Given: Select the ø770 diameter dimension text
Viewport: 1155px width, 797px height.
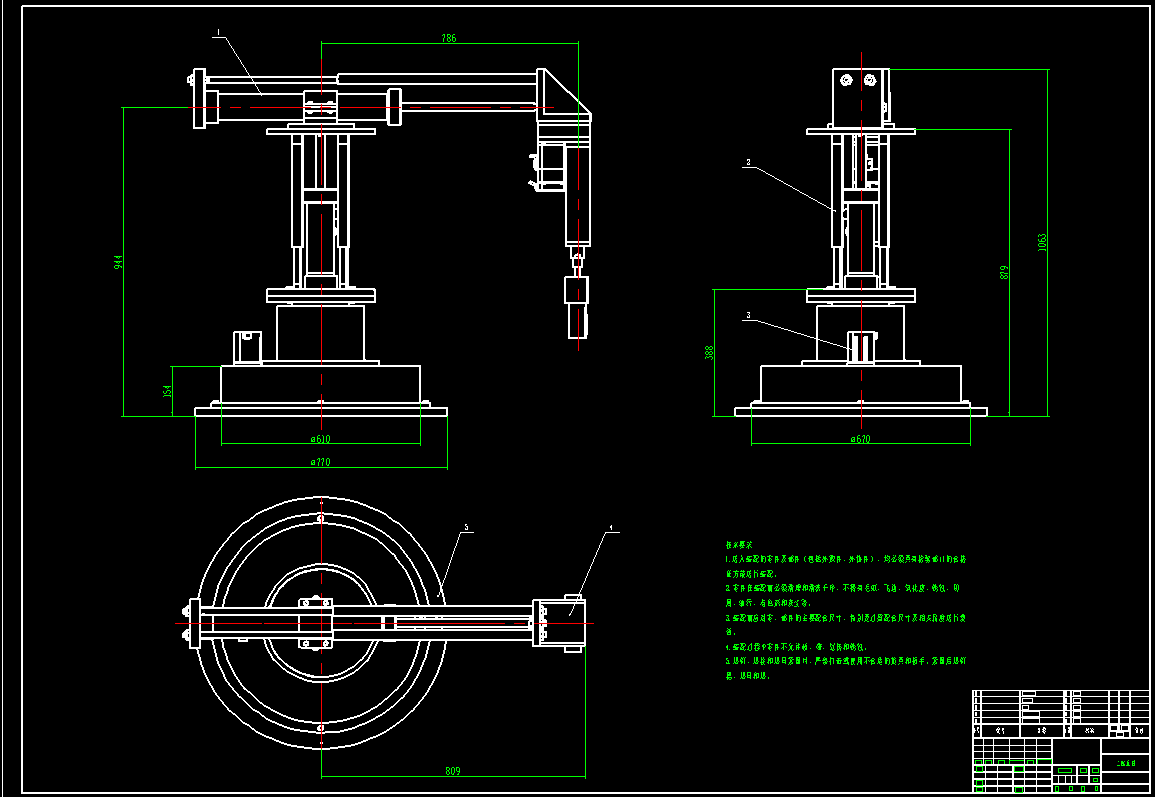Looking at the screenshot, I should (320, 463).
